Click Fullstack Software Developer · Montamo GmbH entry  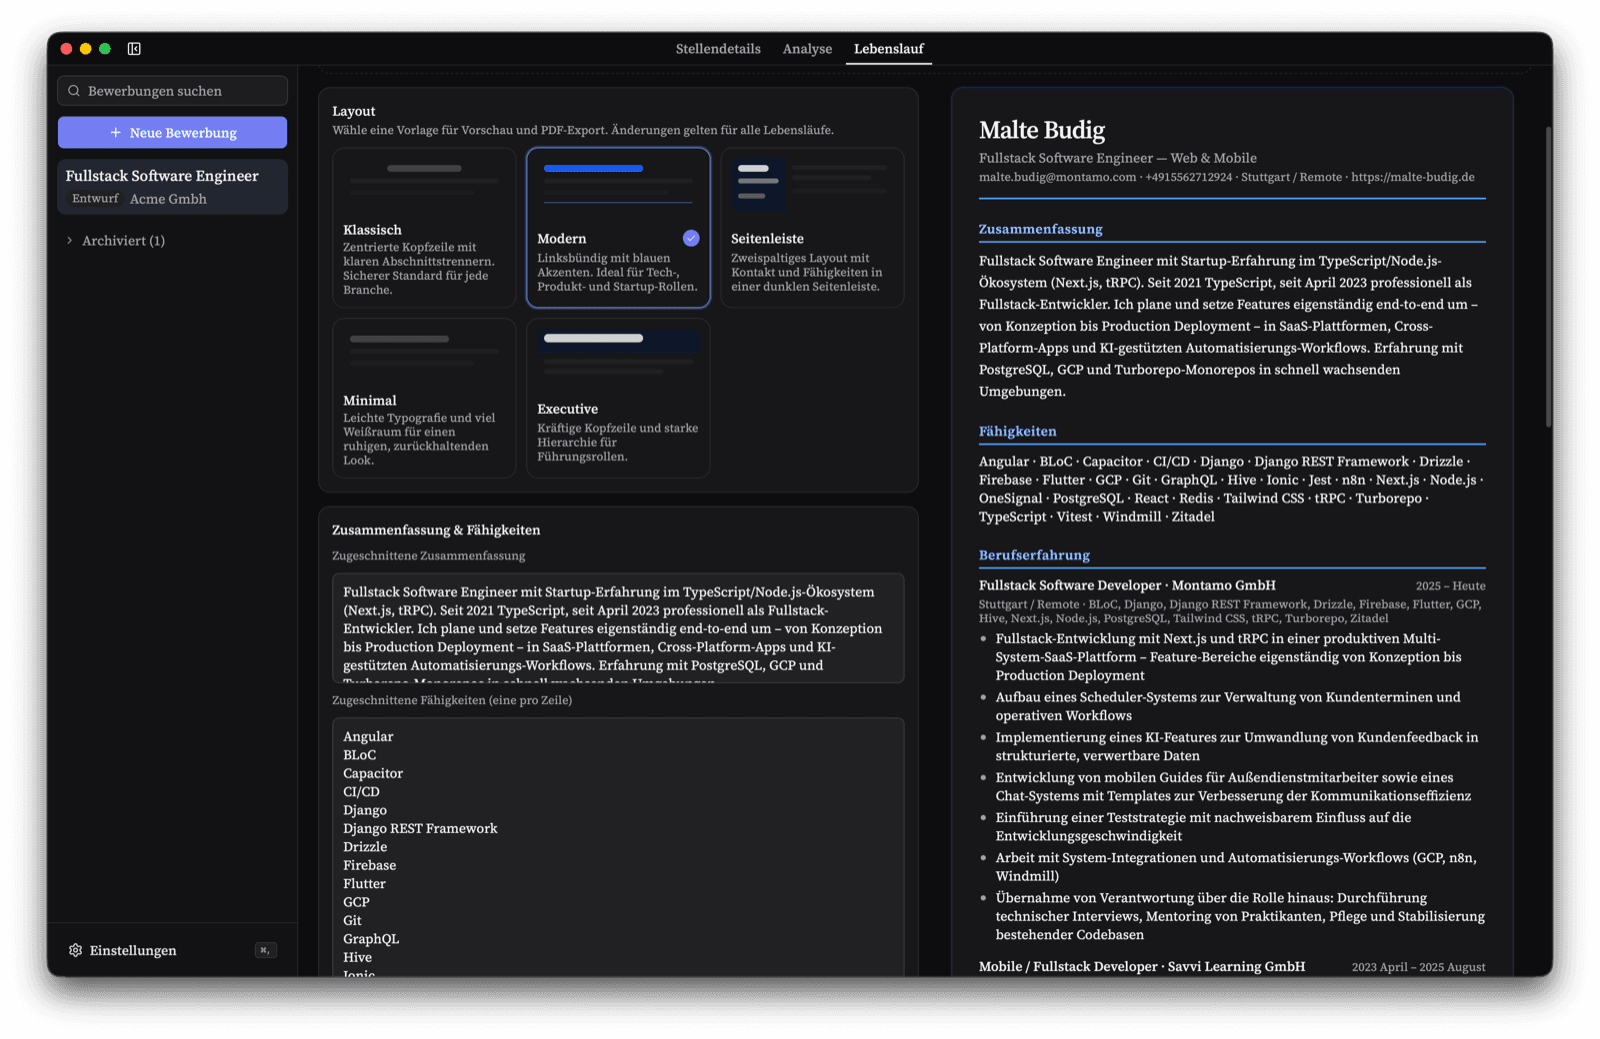(1127, 585)
